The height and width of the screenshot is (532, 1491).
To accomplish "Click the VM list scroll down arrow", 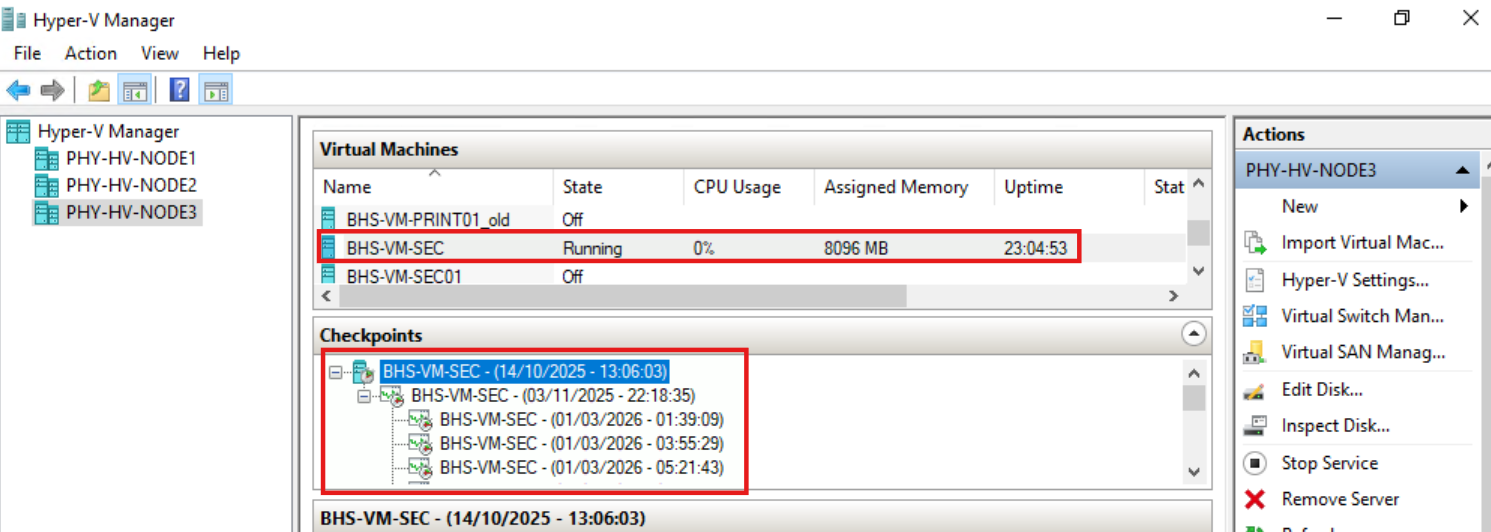I will click(x=1198, y=272).
